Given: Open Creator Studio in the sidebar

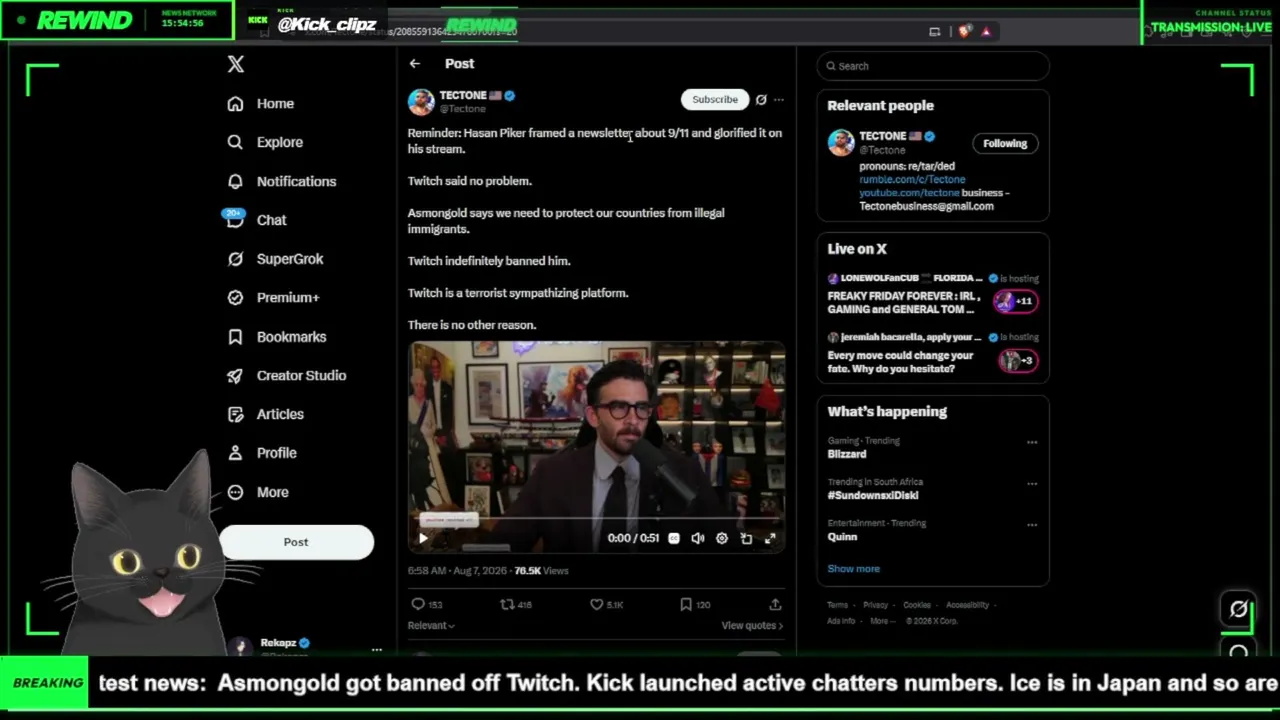Looking at the screenshot, I should click(x=286, y=376).
